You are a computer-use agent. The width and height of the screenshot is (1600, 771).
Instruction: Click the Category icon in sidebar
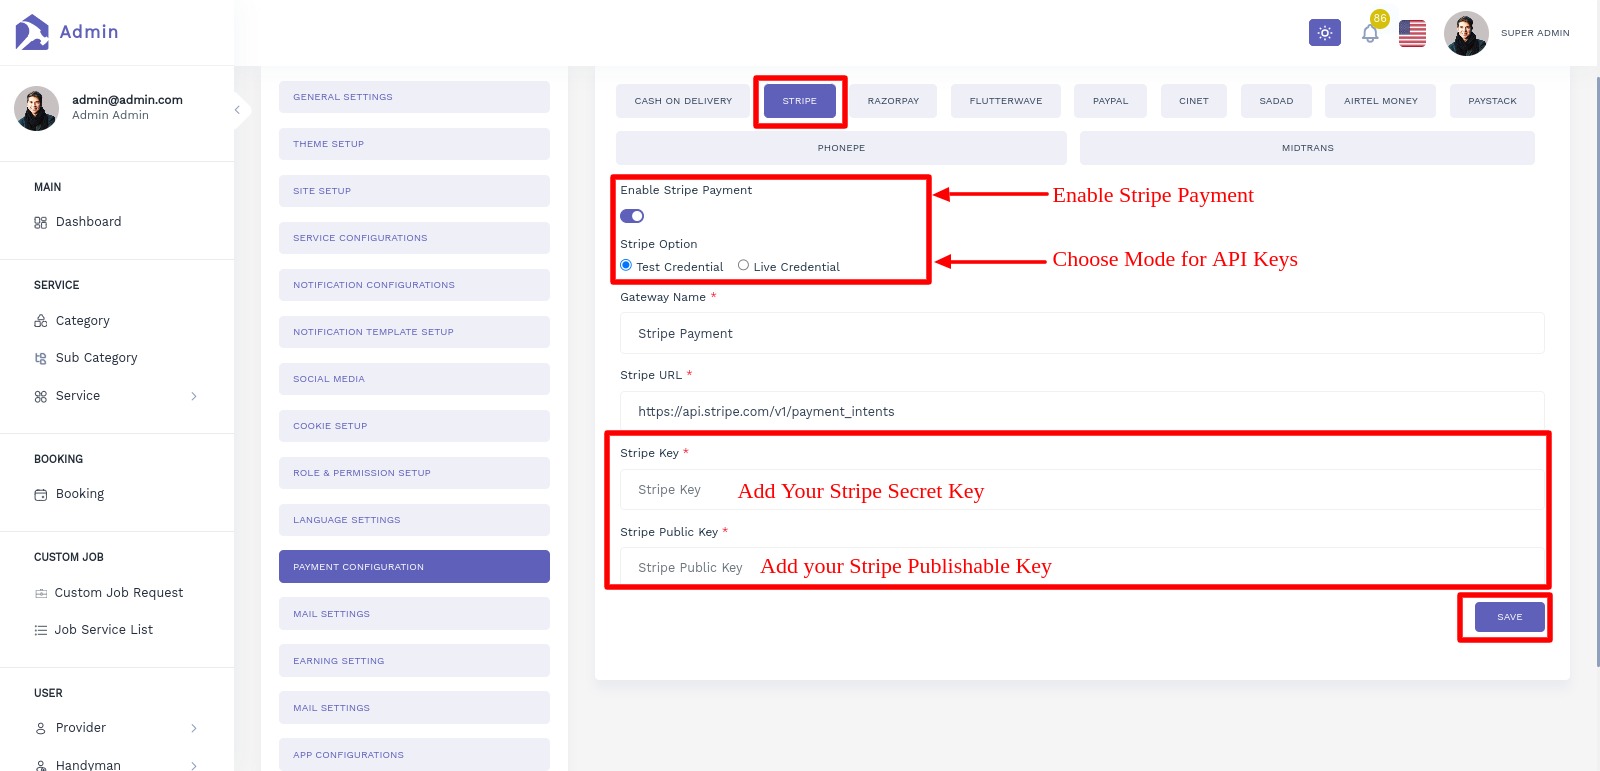tap(41, 321)
